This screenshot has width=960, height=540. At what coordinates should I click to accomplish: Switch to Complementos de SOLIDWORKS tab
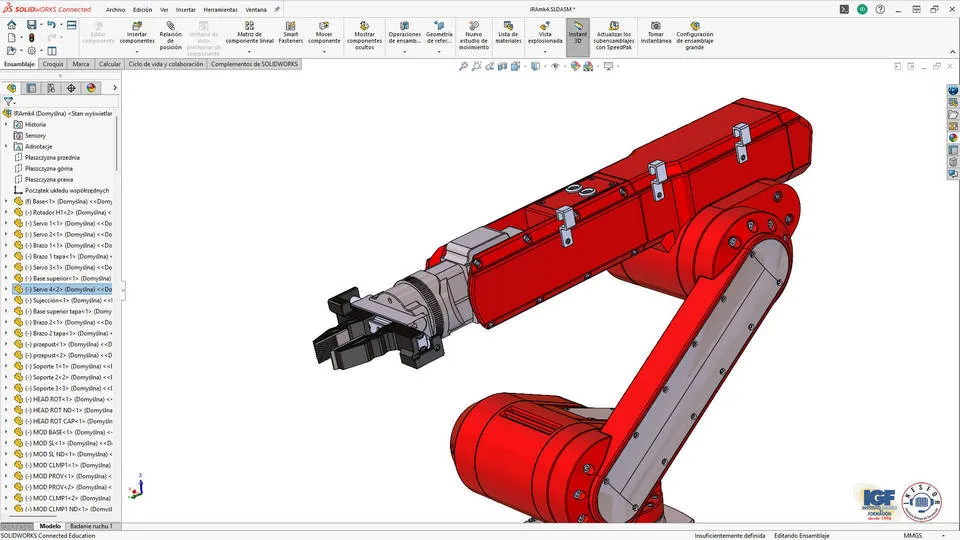(254, 64)
